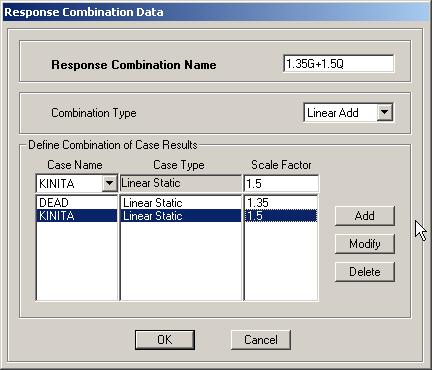Click the Add button
This screenshot has width=432, height=370.
click(365, 216)
